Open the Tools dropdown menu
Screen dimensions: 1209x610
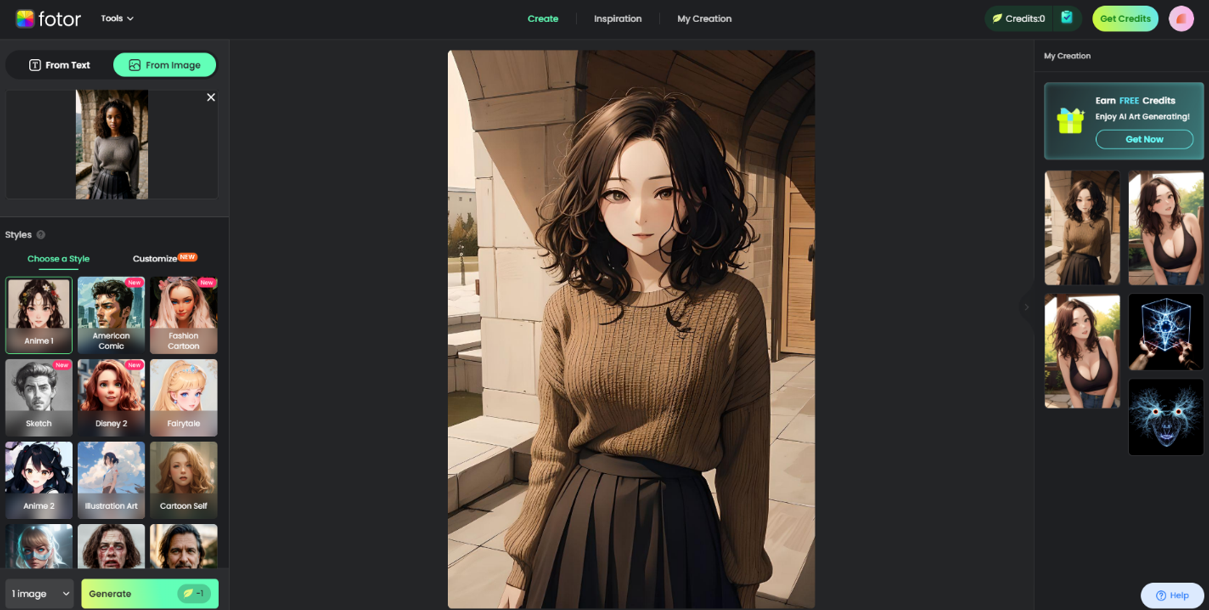[117, 18]
